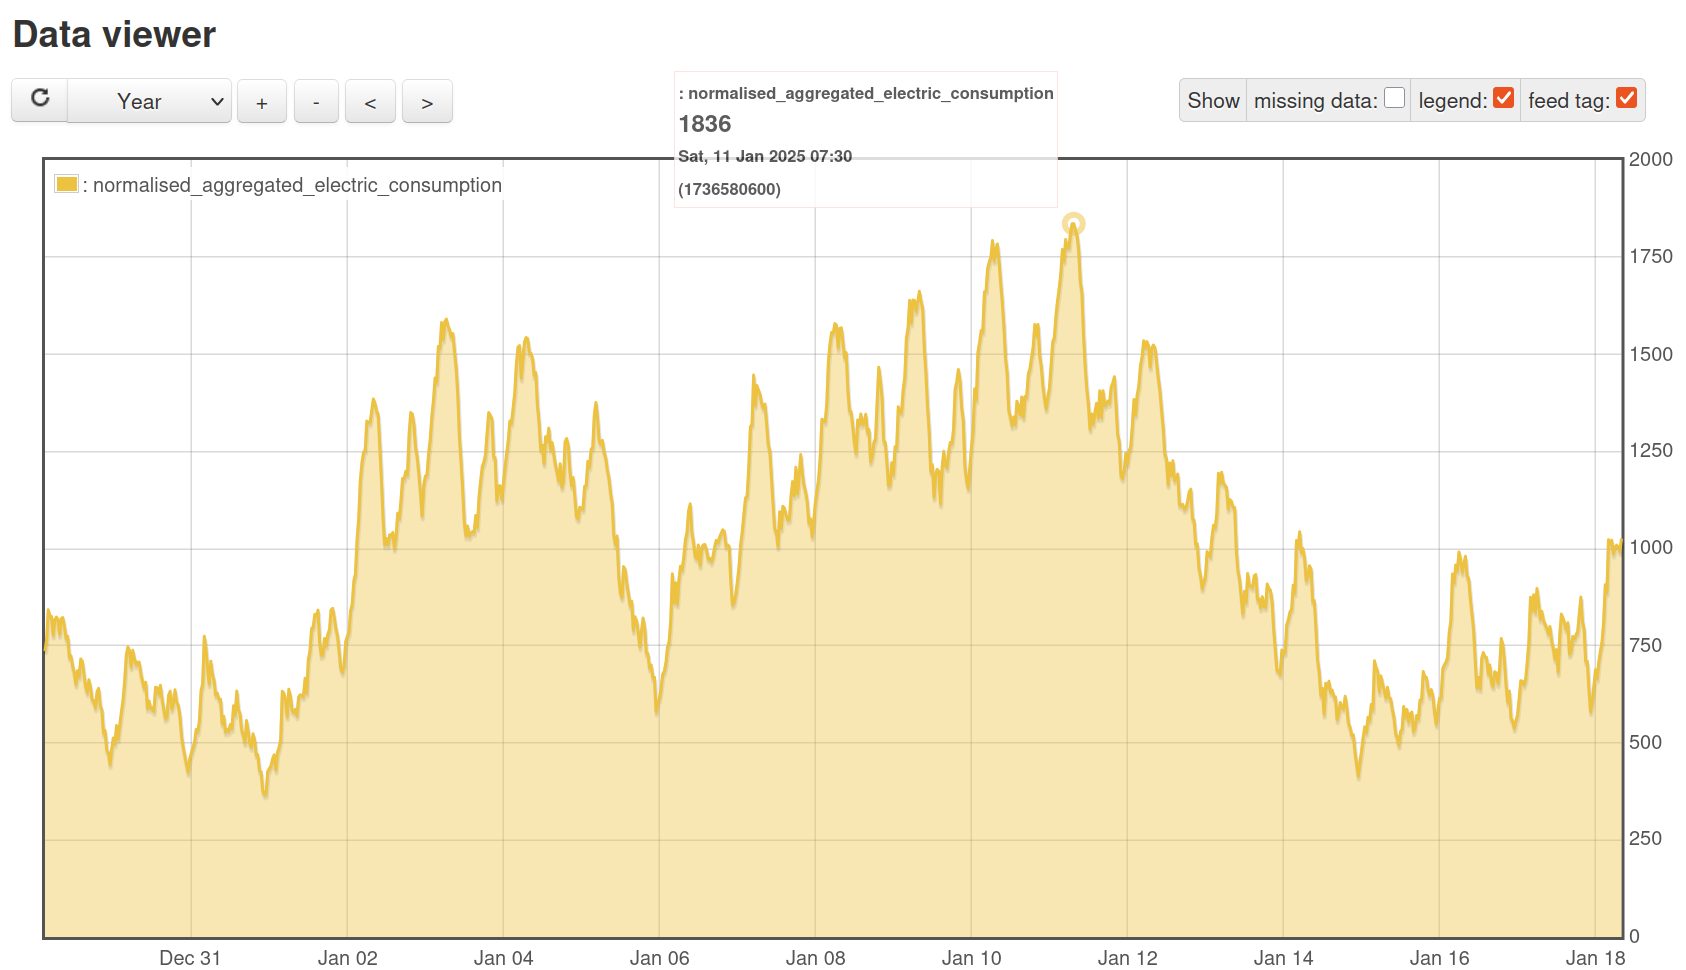Click the Jan 18 x-axis label

[1595, 958]
